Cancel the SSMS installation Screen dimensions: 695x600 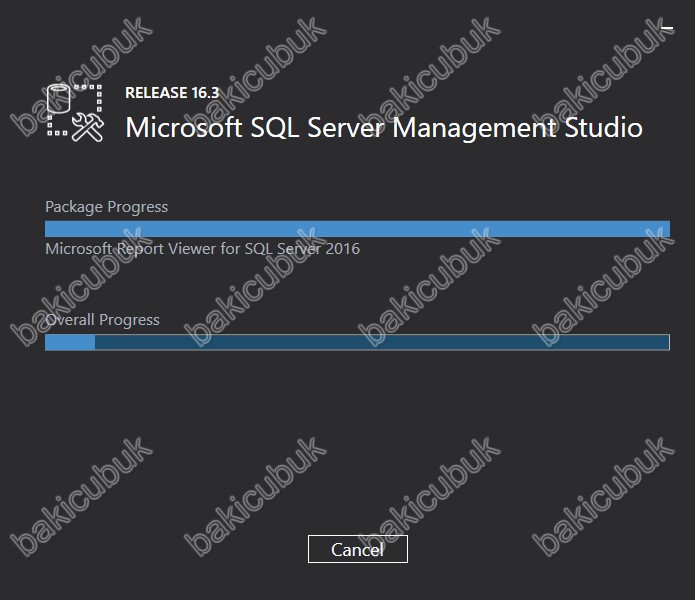(x=358, y=549)
